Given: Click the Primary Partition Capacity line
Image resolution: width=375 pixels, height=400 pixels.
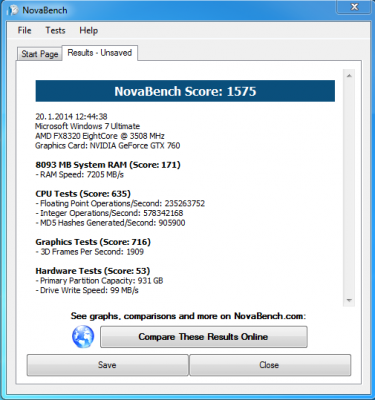Looking at the screenshot, I should pyautogui.click(x=99, y=281).
